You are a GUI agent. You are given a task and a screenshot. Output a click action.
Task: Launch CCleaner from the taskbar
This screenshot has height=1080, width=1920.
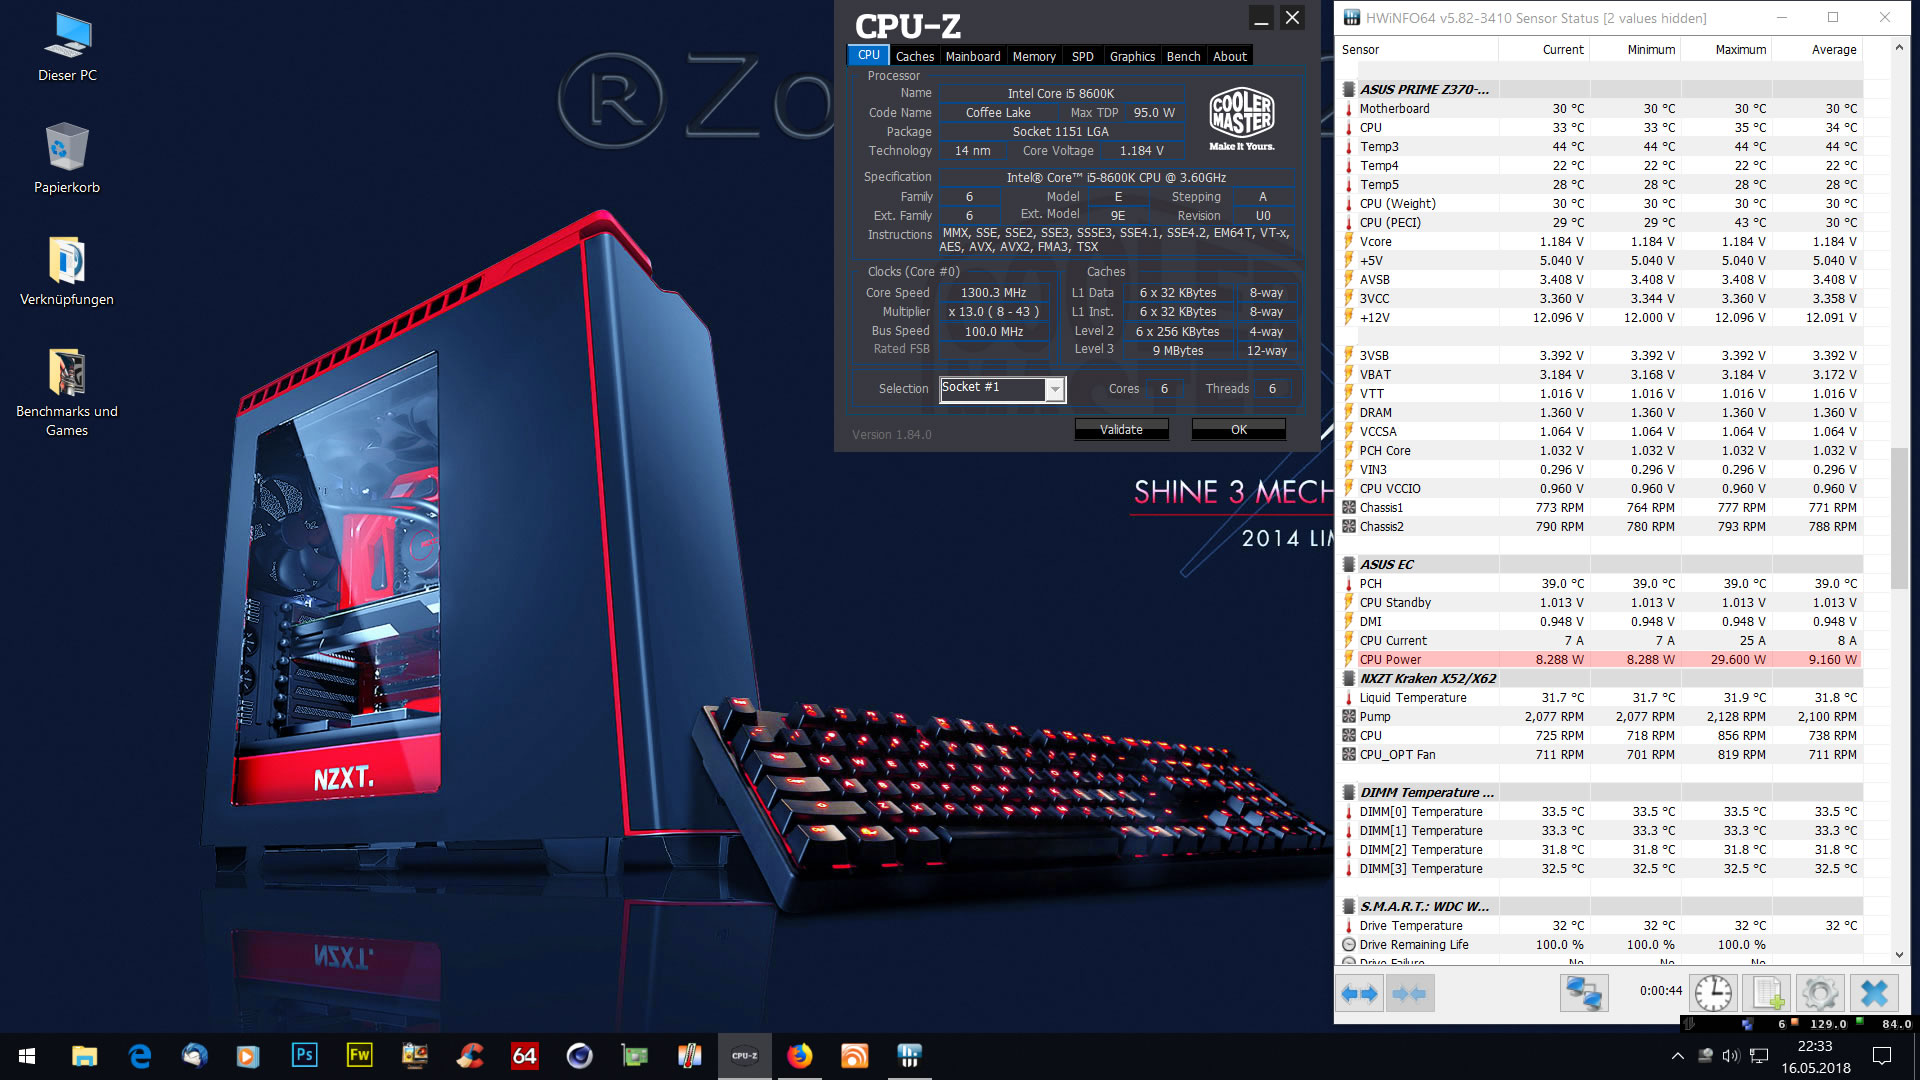469,1056
